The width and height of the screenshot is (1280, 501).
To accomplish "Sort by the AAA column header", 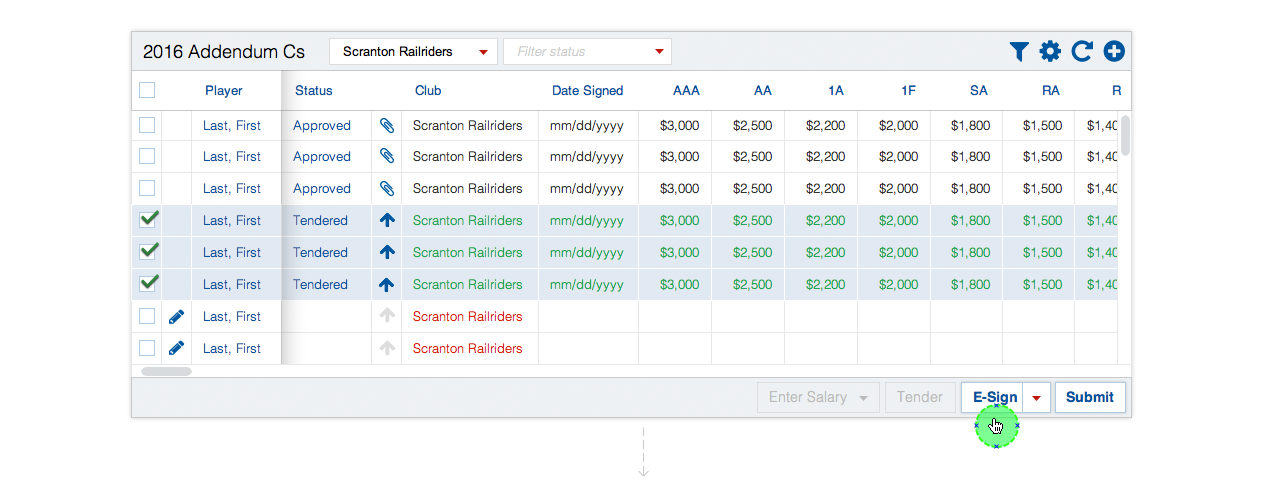I will coord(686,91).
